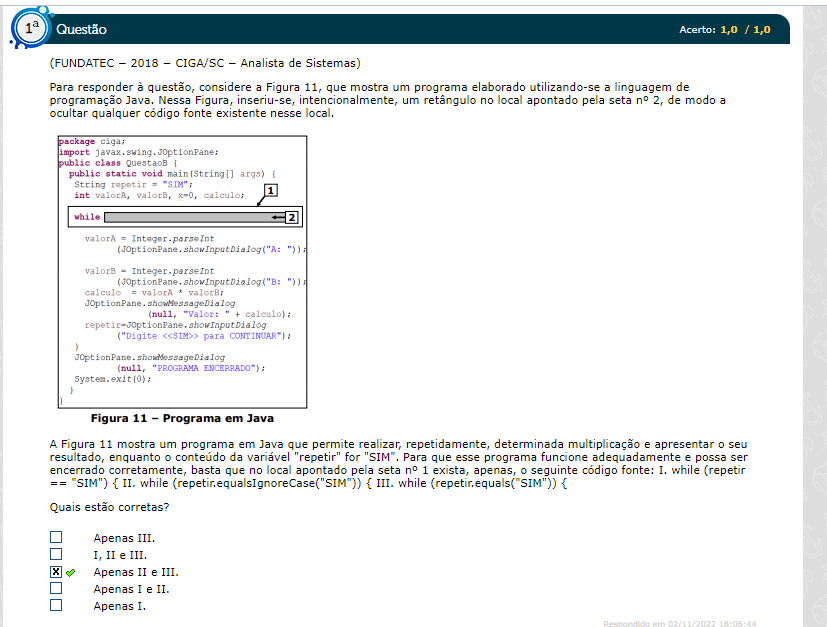Click the "Figura 11 – Programa em Java" caption
827x627 pixels.
coord(182,418)
